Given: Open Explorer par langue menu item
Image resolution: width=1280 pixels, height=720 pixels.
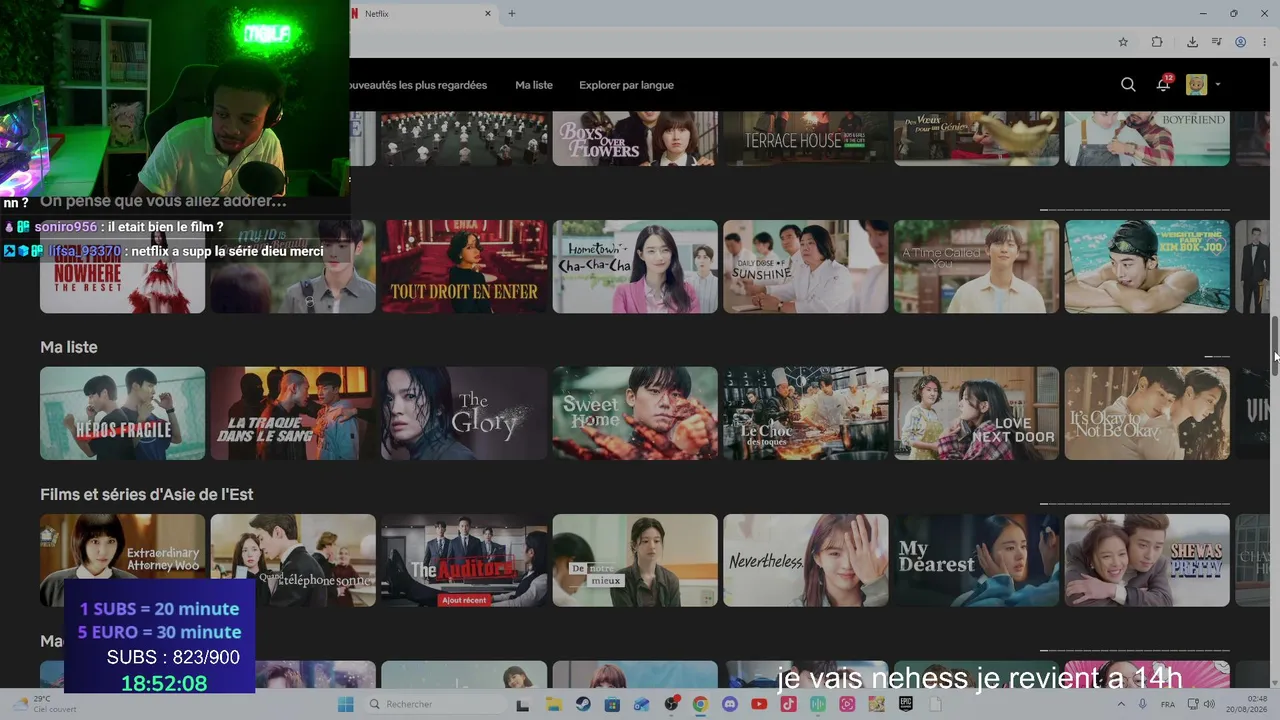Looking at the screenshot, I should click(626, 85).
